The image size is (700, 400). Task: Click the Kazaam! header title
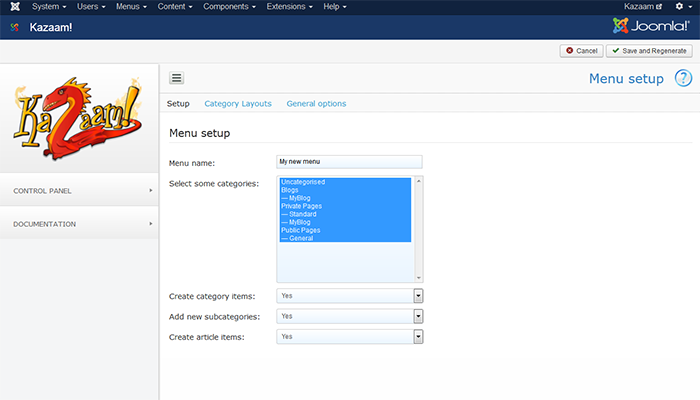point(51,27)
